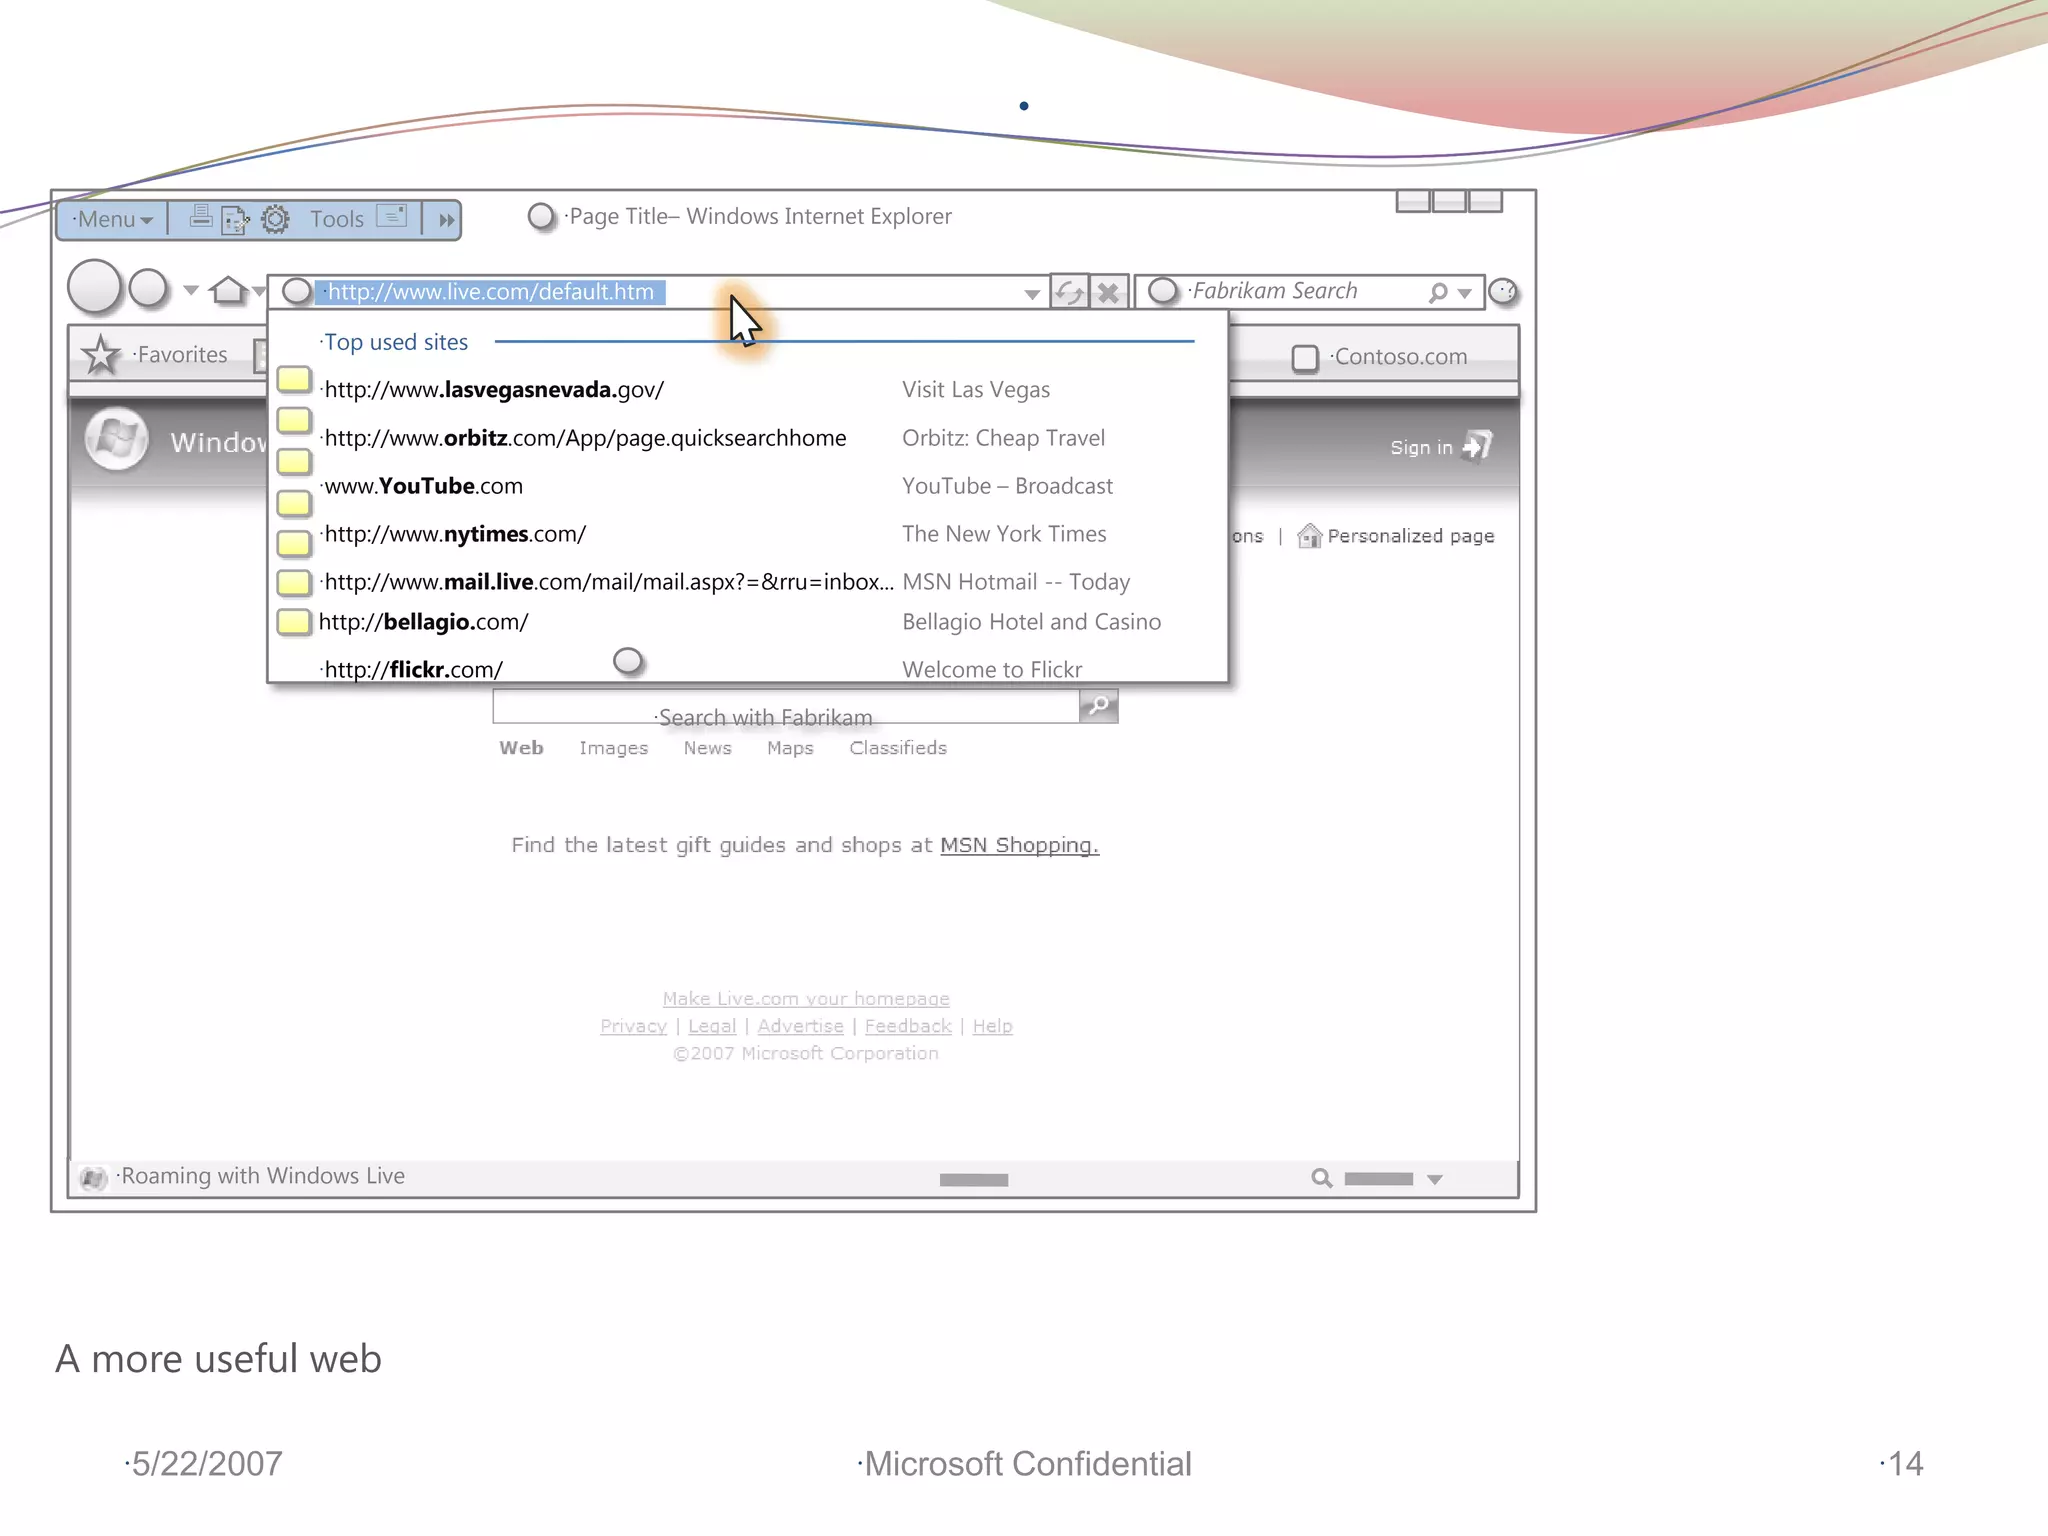Switch to the News search tab
The width and height of the screenshot is (2048, 1536).
coord(707,748)
